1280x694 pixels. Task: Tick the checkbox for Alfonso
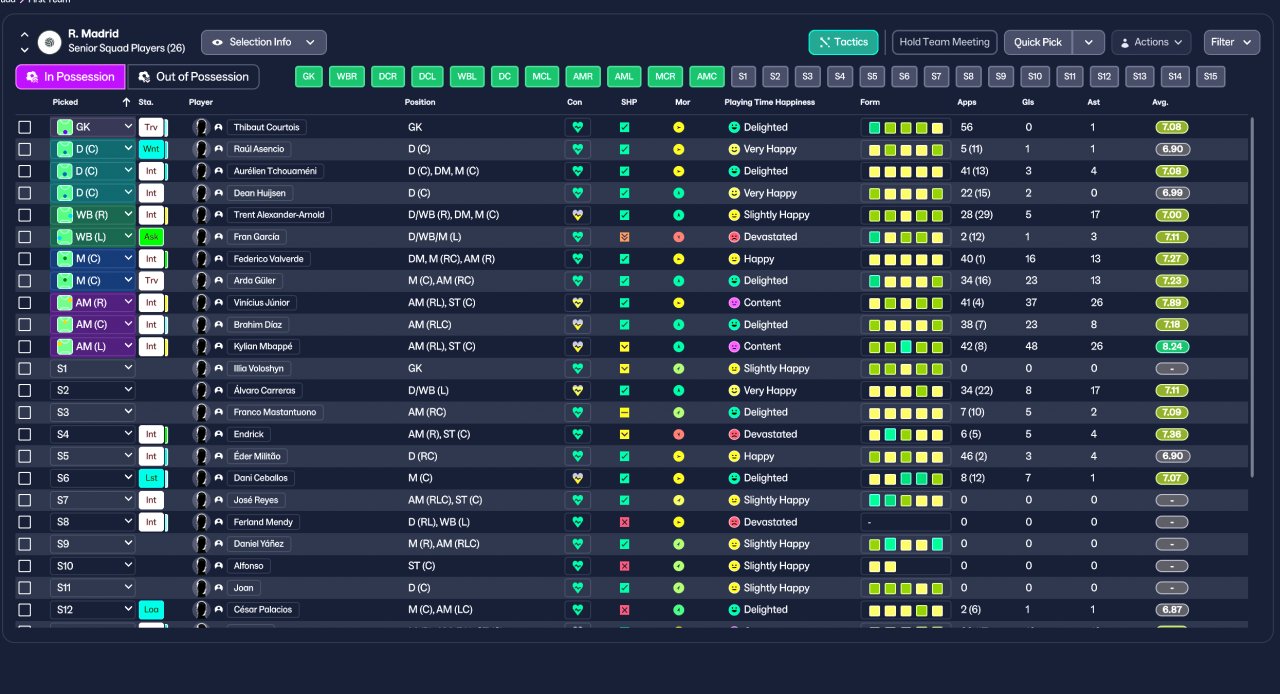coord(25,566)
